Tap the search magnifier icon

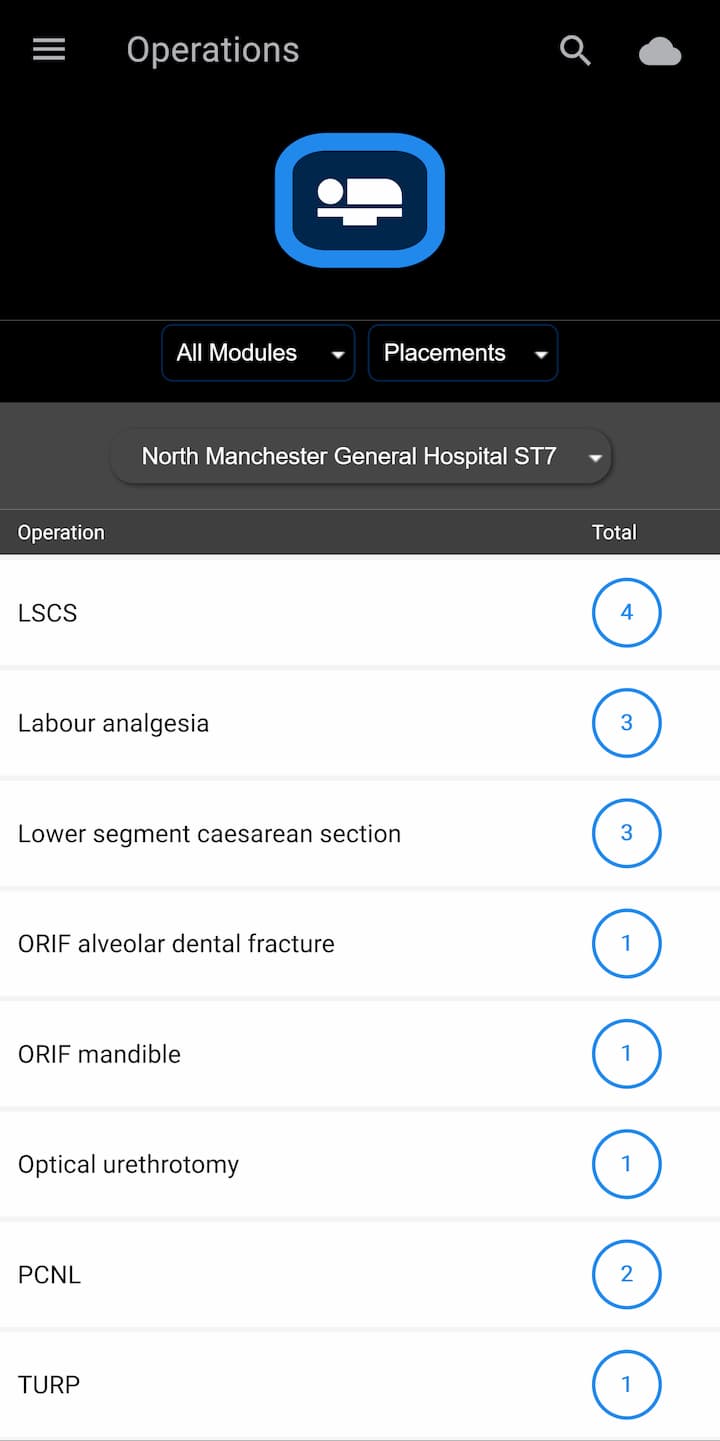point(575,50)
